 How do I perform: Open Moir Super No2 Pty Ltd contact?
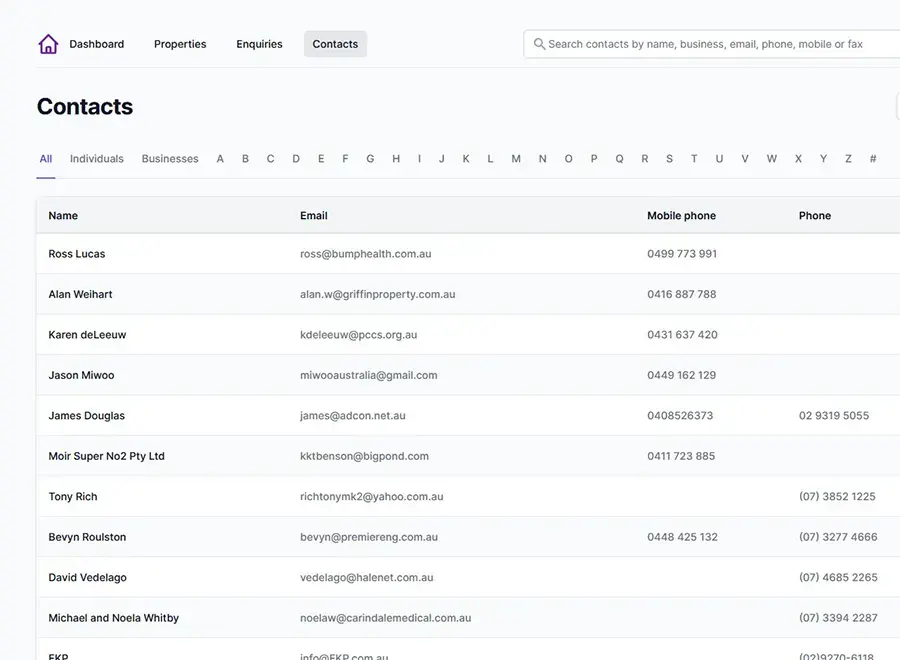tap(106, 456)
